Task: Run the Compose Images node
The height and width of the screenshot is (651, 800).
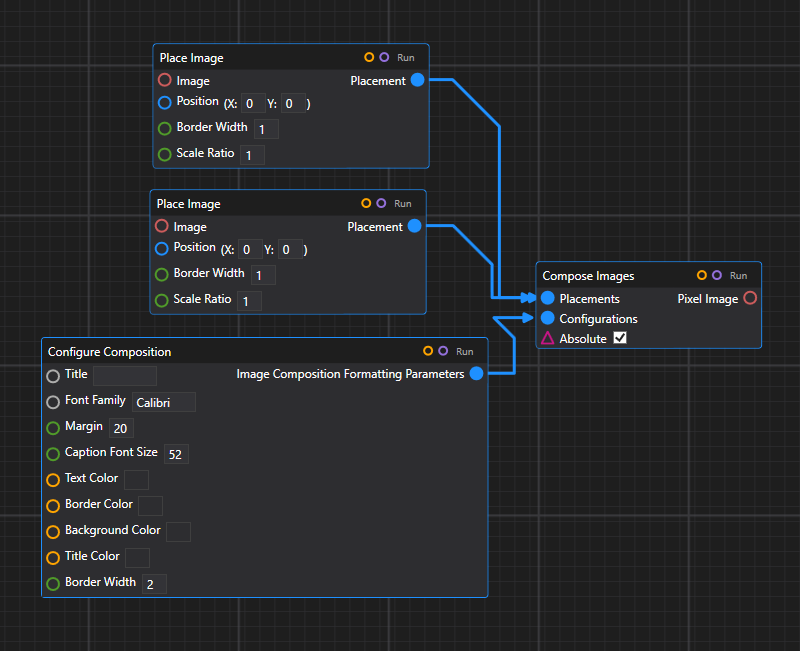Action: pyautogui.click(x=738, y=276)
